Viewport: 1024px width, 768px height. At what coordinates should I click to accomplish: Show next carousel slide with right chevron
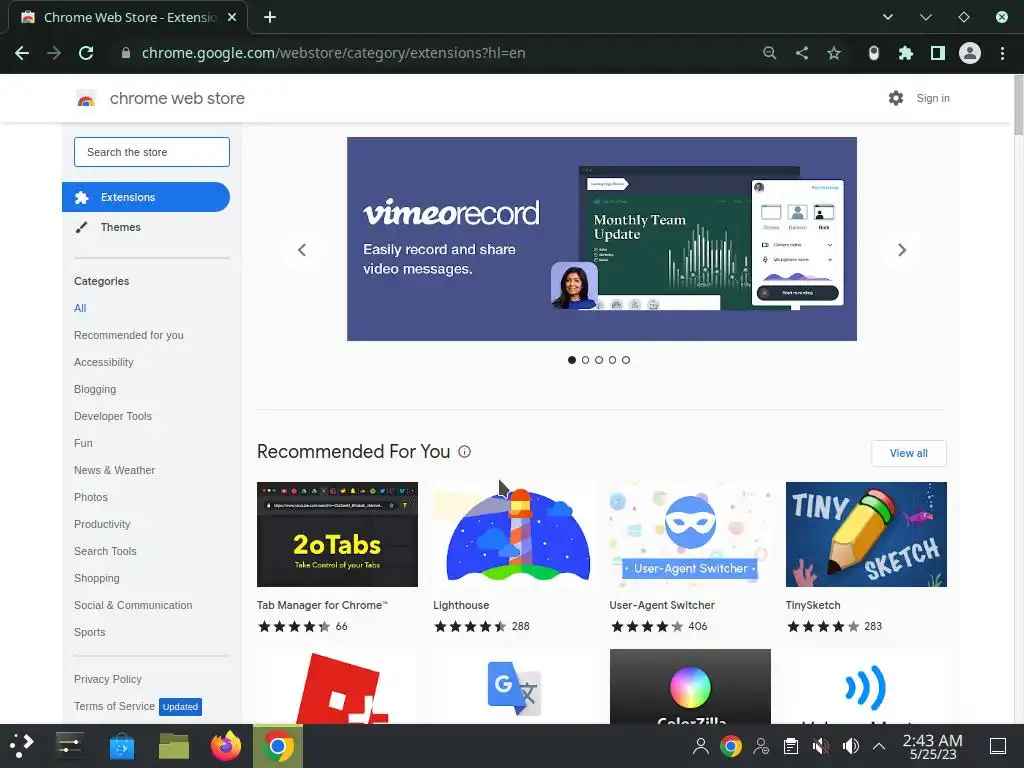pyautogui.click(x=902, y=249)
